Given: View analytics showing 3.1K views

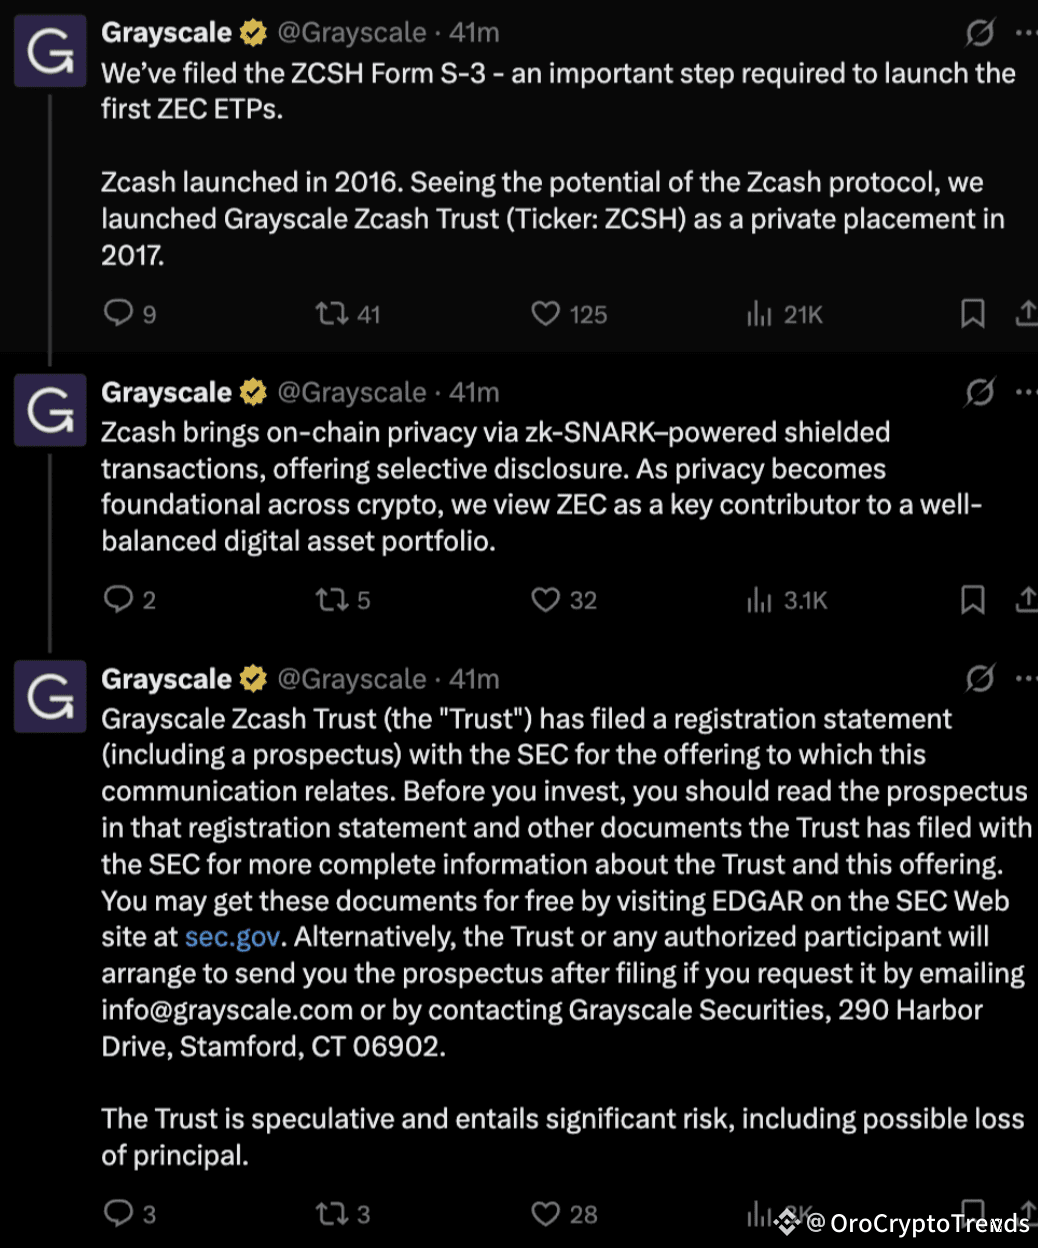Looking at the screenshot, I should tap(760, 600).
